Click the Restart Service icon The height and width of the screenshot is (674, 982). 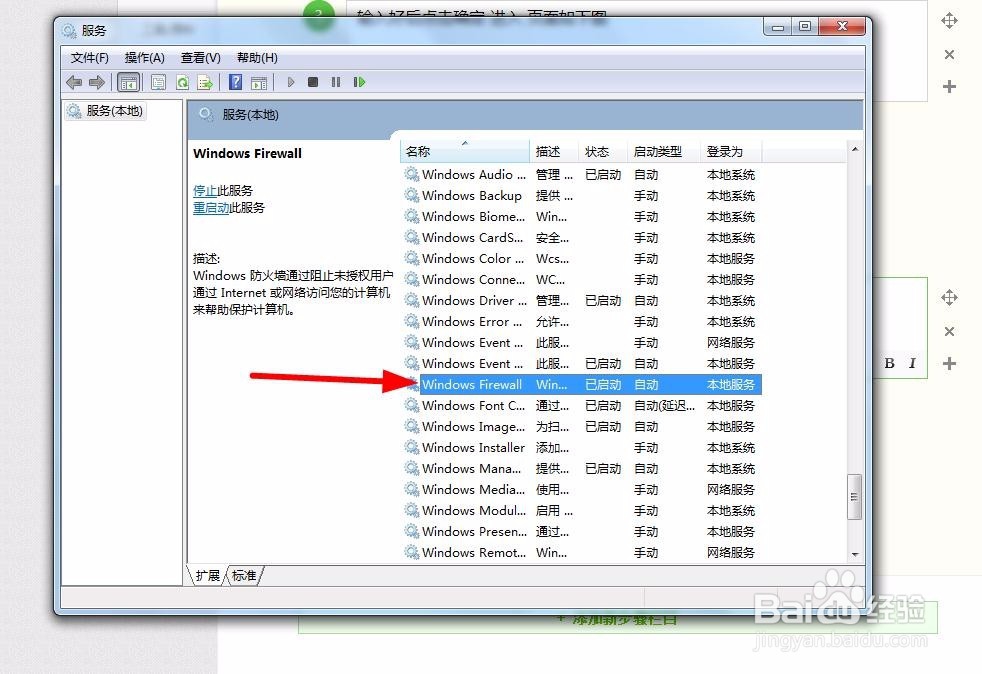pyautogui.click(x=359, y=82)
